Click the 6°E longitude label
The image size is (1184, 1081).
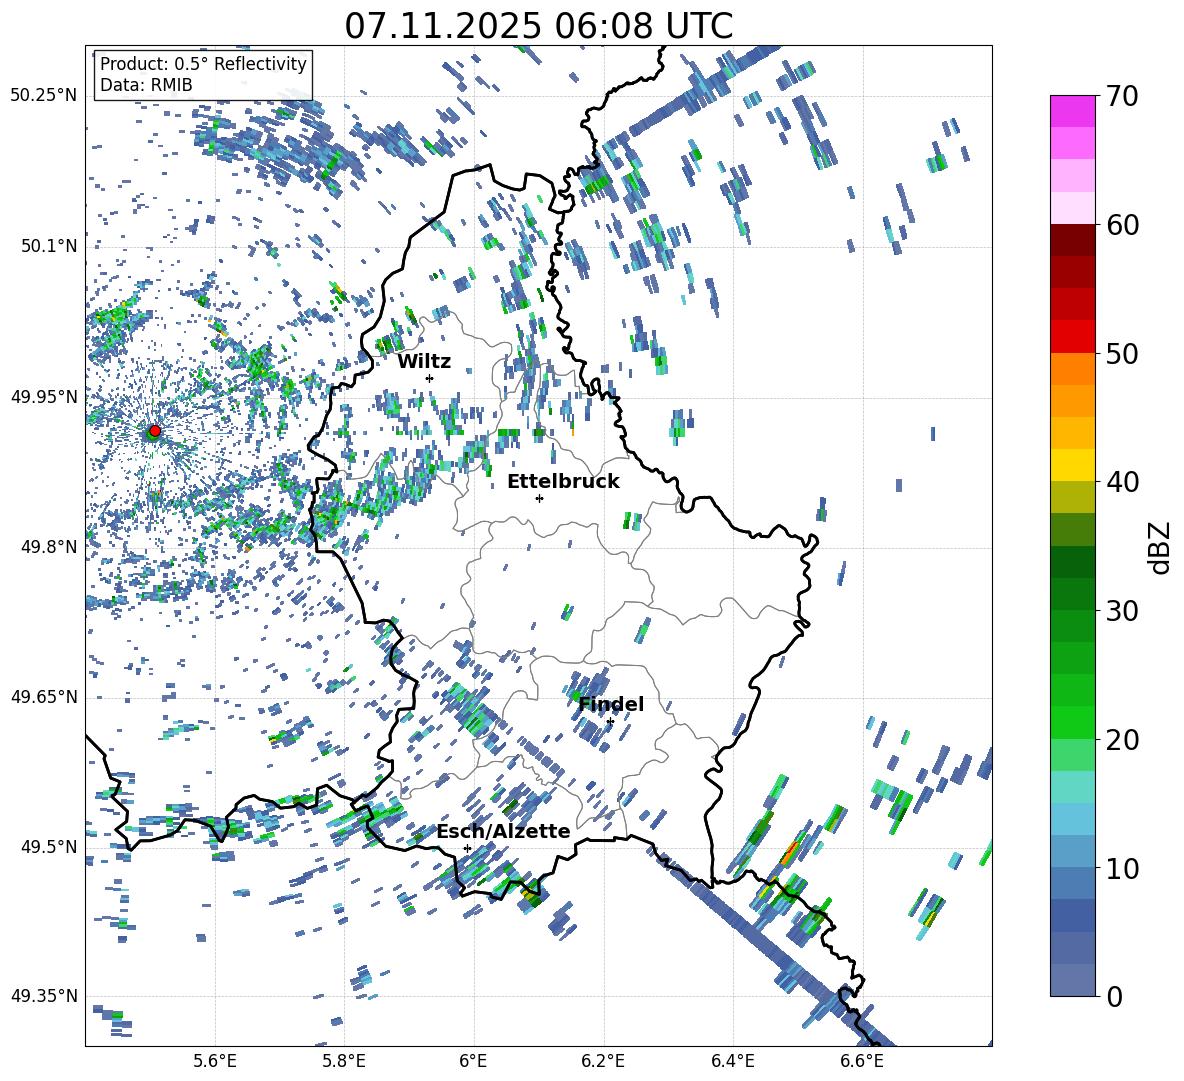[473, 1061]
